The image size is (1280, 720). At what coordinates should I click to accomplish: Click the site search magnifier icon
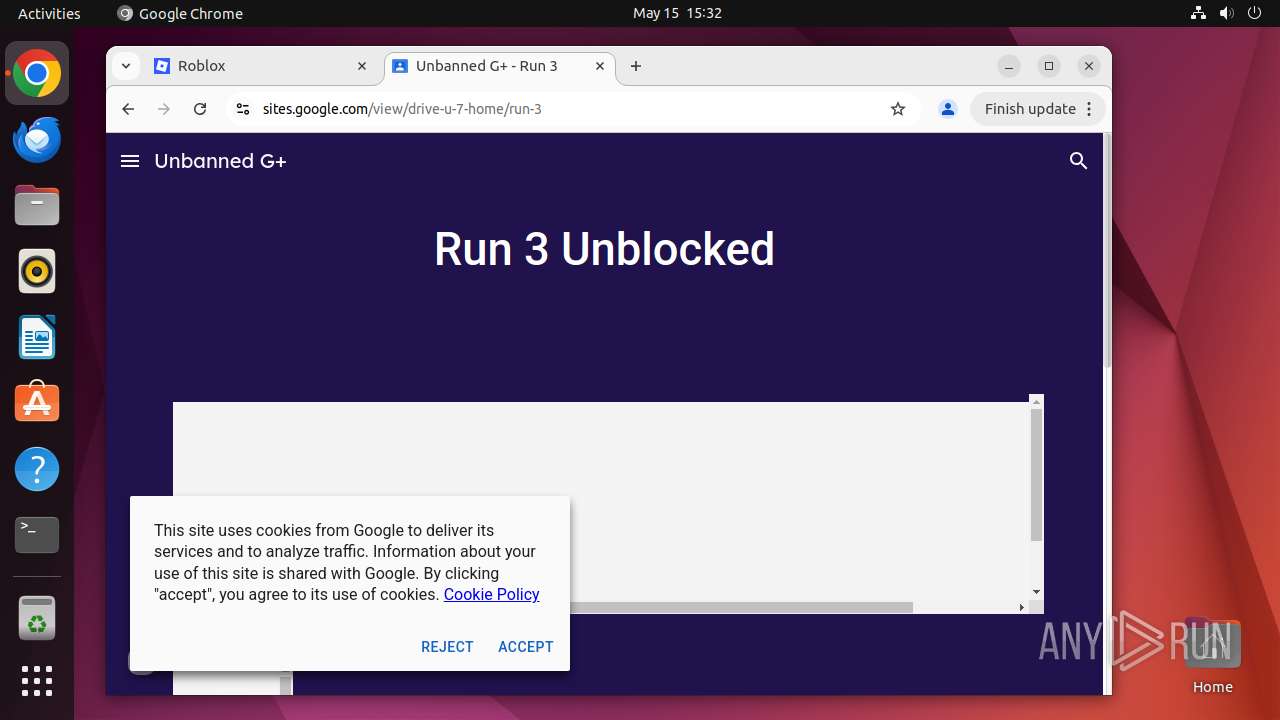[x=1078, y=161]
